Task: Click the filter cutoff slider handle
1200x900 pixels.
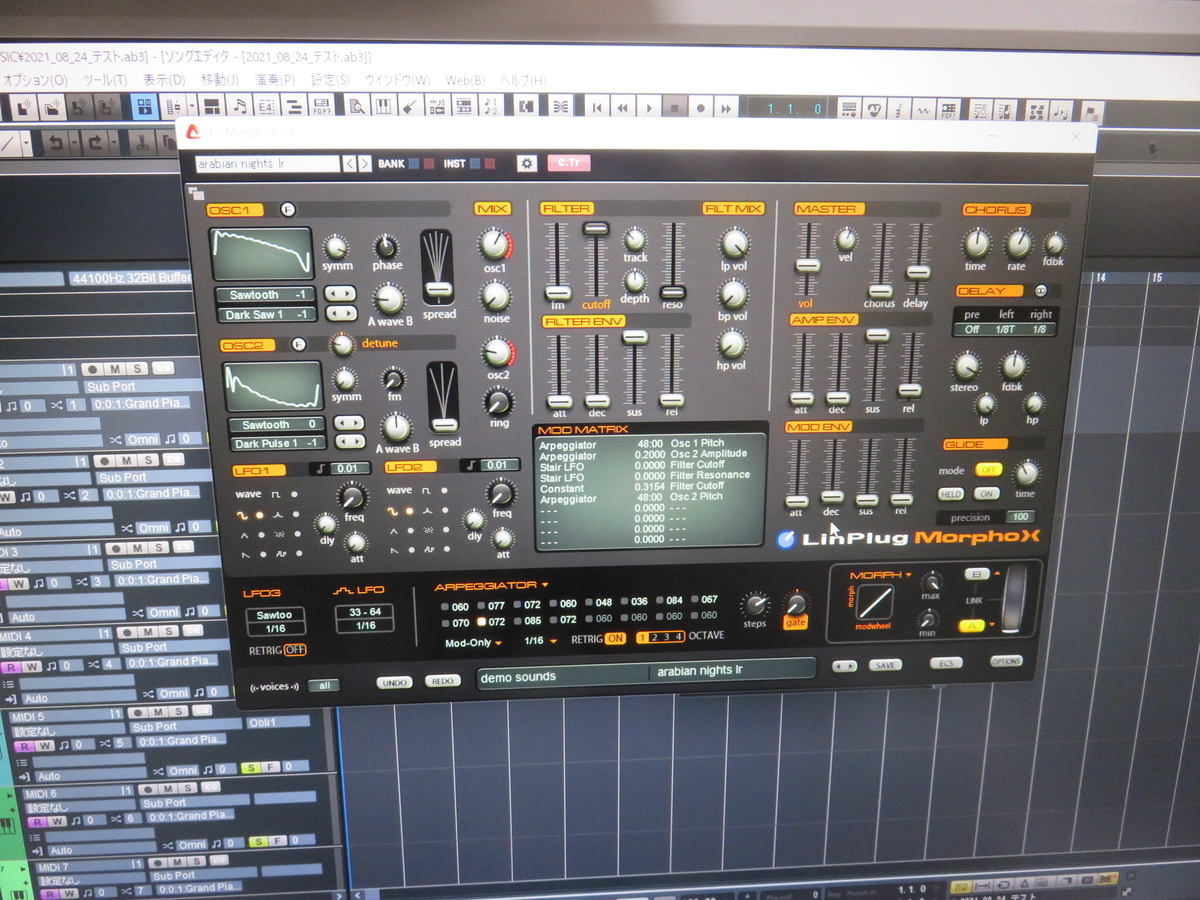Action: 596,229
